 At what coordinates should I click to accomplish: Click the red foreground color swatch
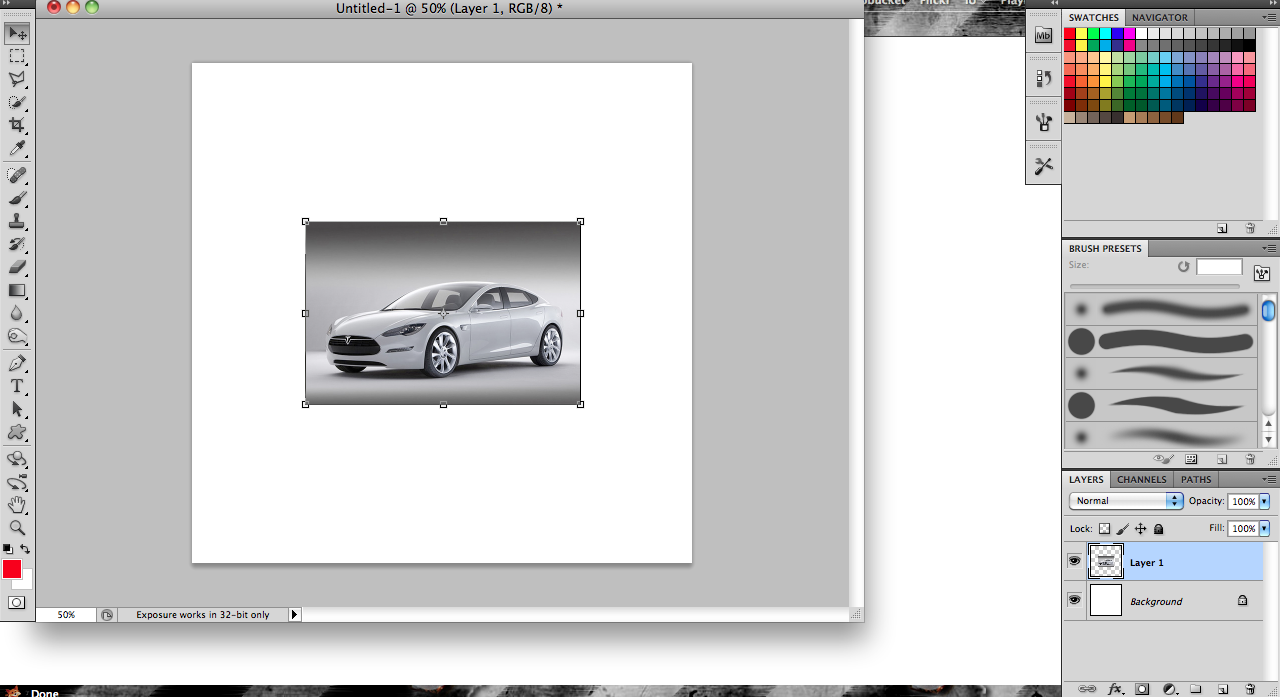(12, 569)
